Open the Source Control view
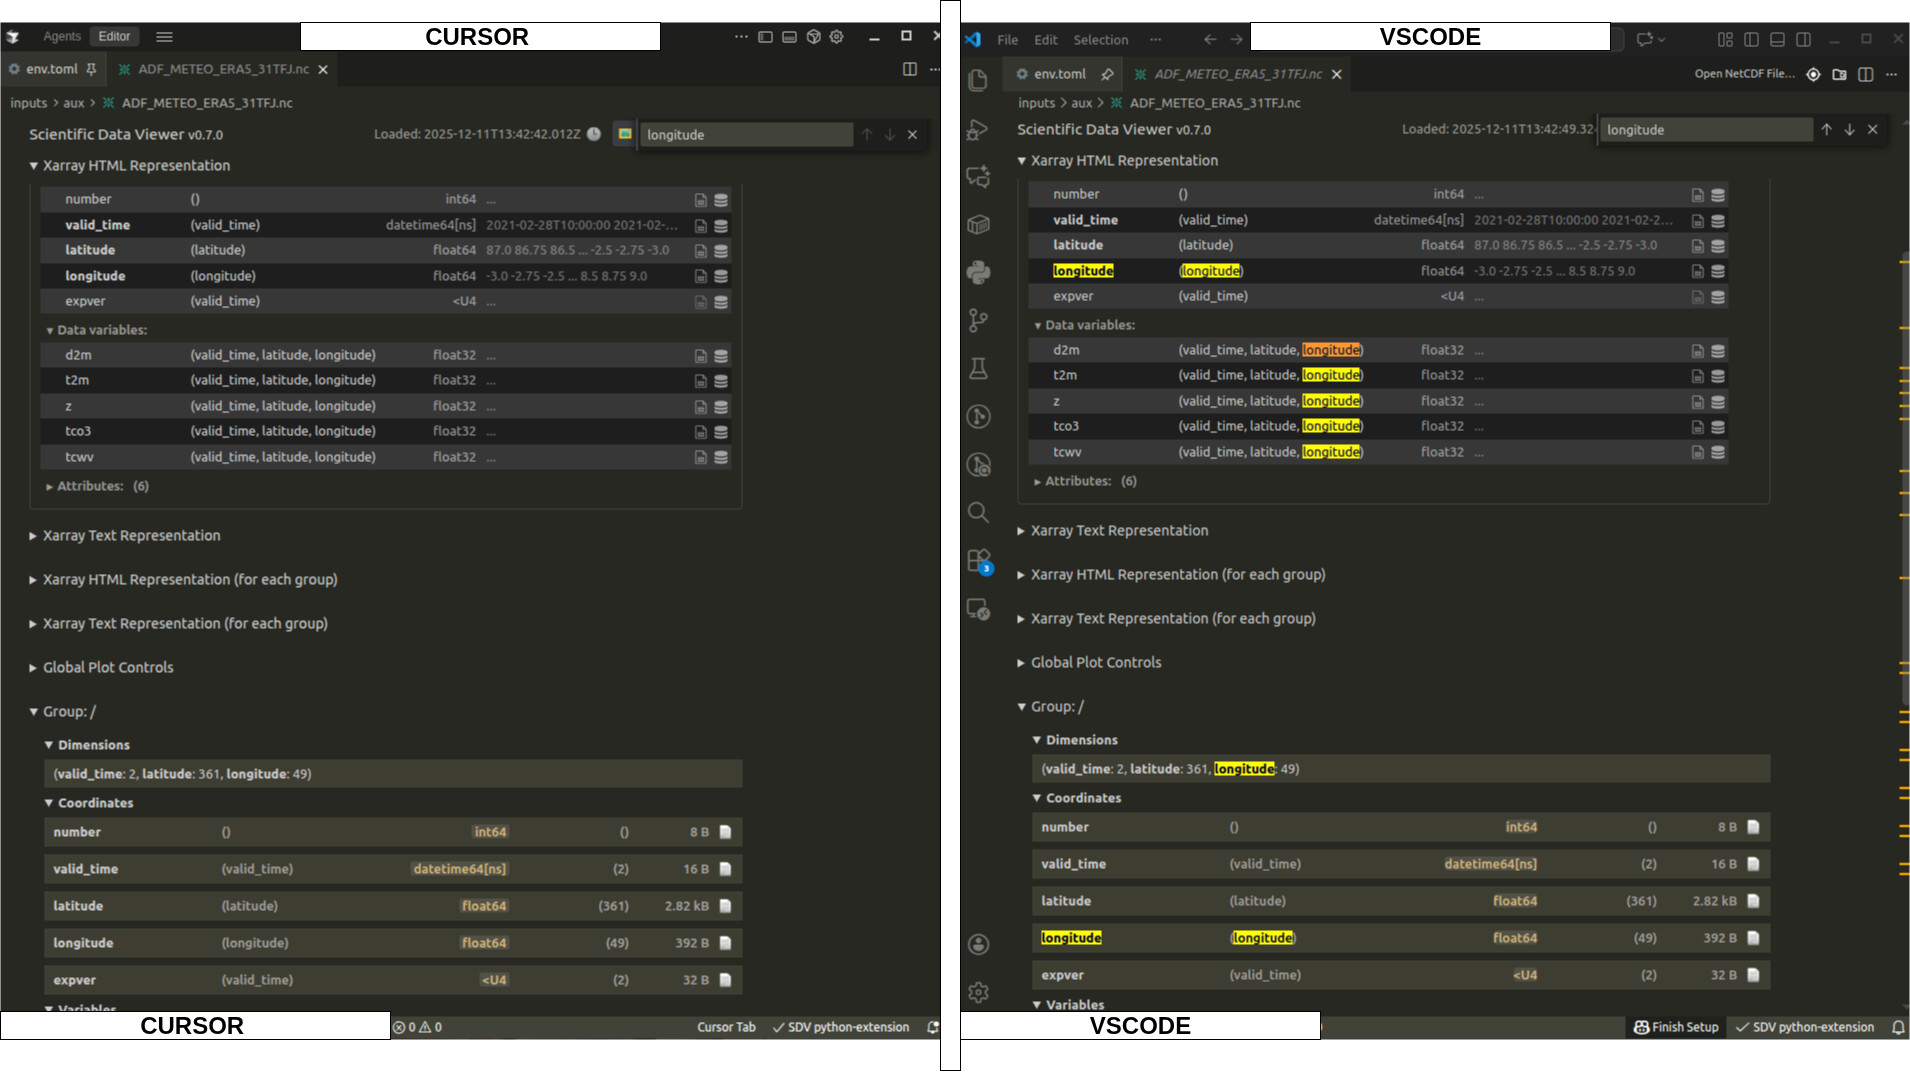Image resolution: width=1910 pixels, height=1072 pixels. point(978,320)
